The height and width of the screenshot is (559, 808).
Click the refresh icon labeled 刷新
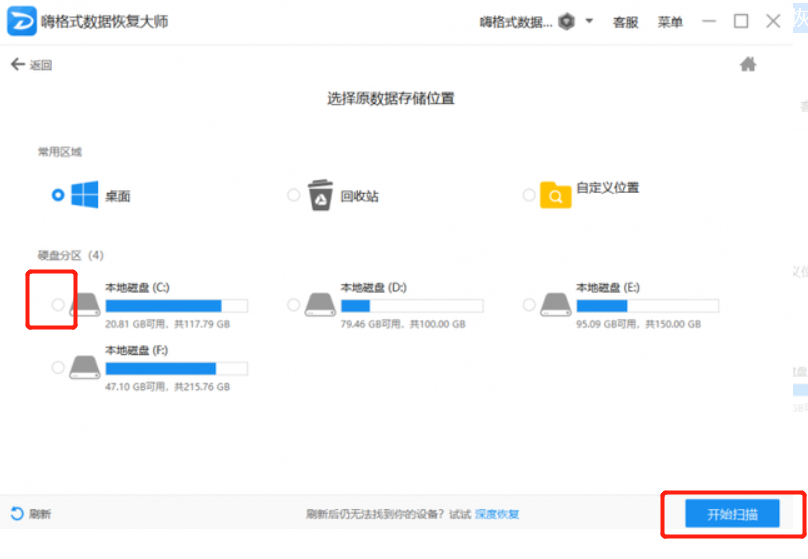[x=17, y=514]
